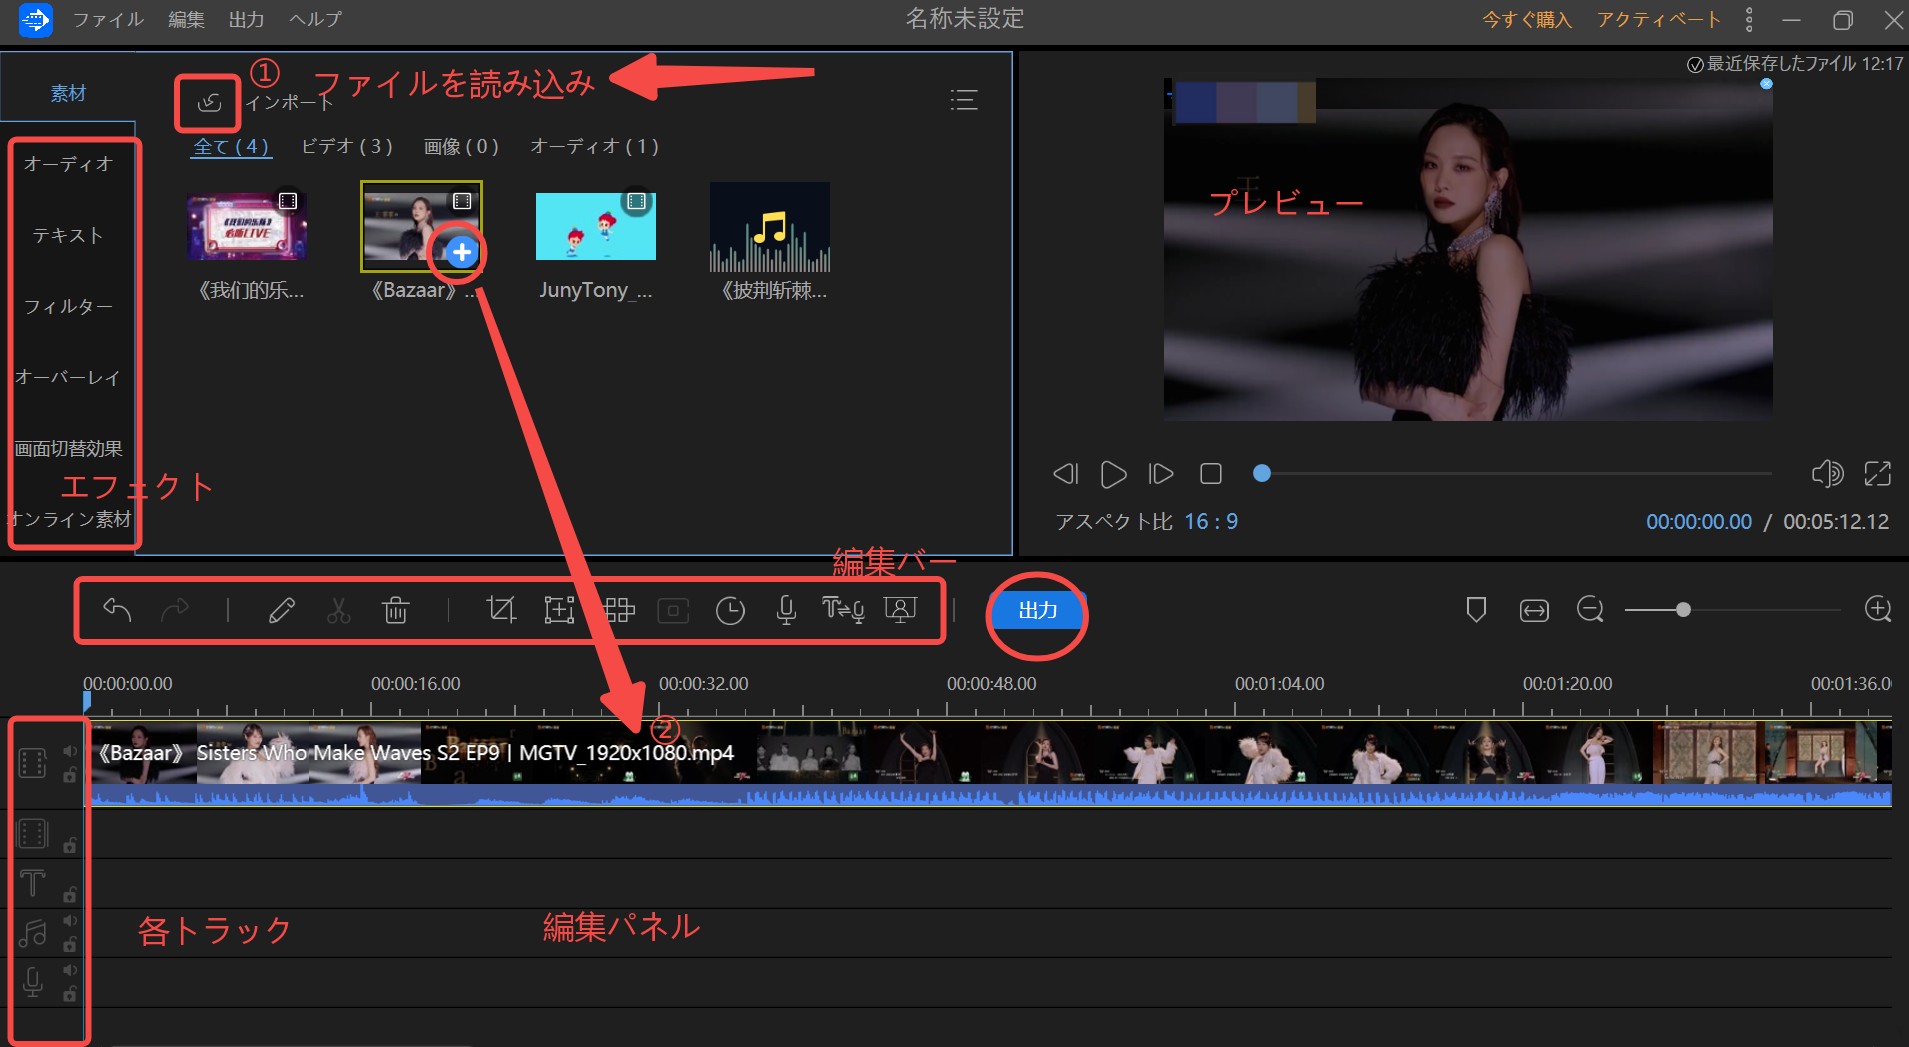
Task: Start voiceover recording with the toolbar microphone
Action: coord(787,610)
